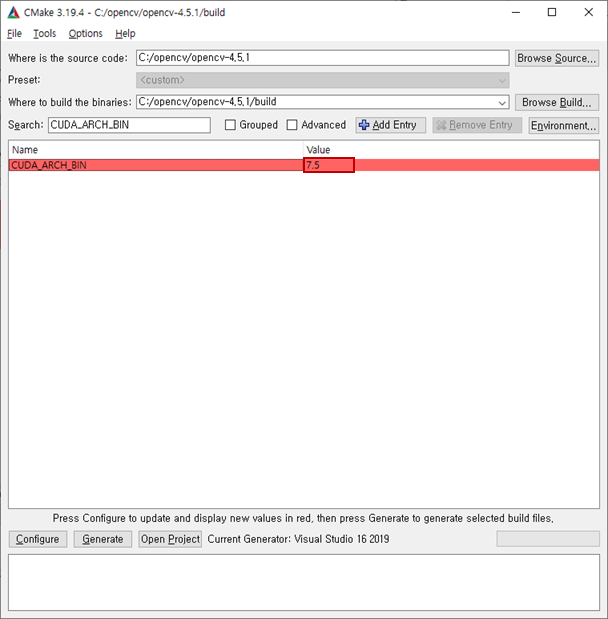Enable the Grouped checkbox
The width and height of the screenshot is (608, 619).
[230, 125]
